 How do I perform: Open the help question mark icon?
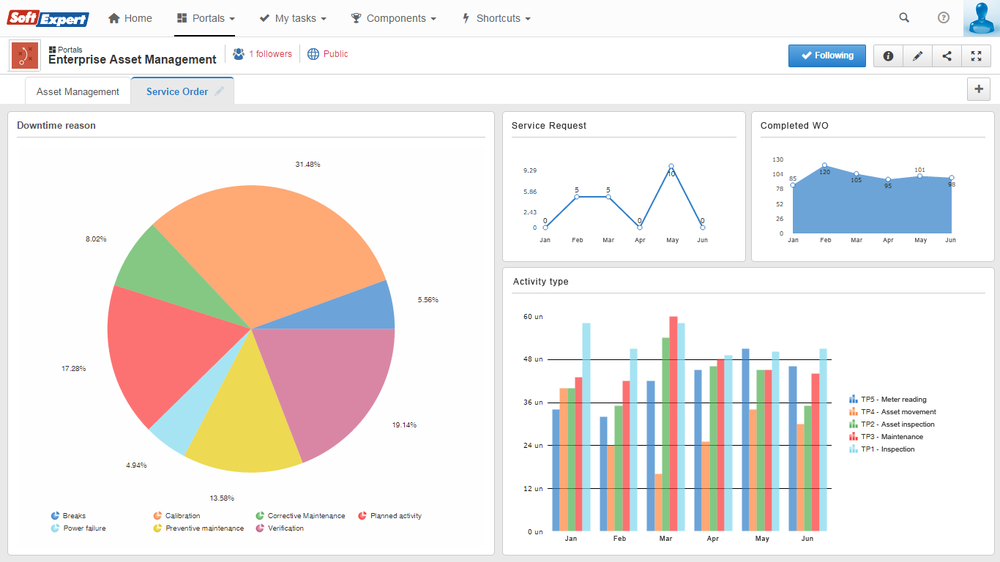(x=943, y=18)
